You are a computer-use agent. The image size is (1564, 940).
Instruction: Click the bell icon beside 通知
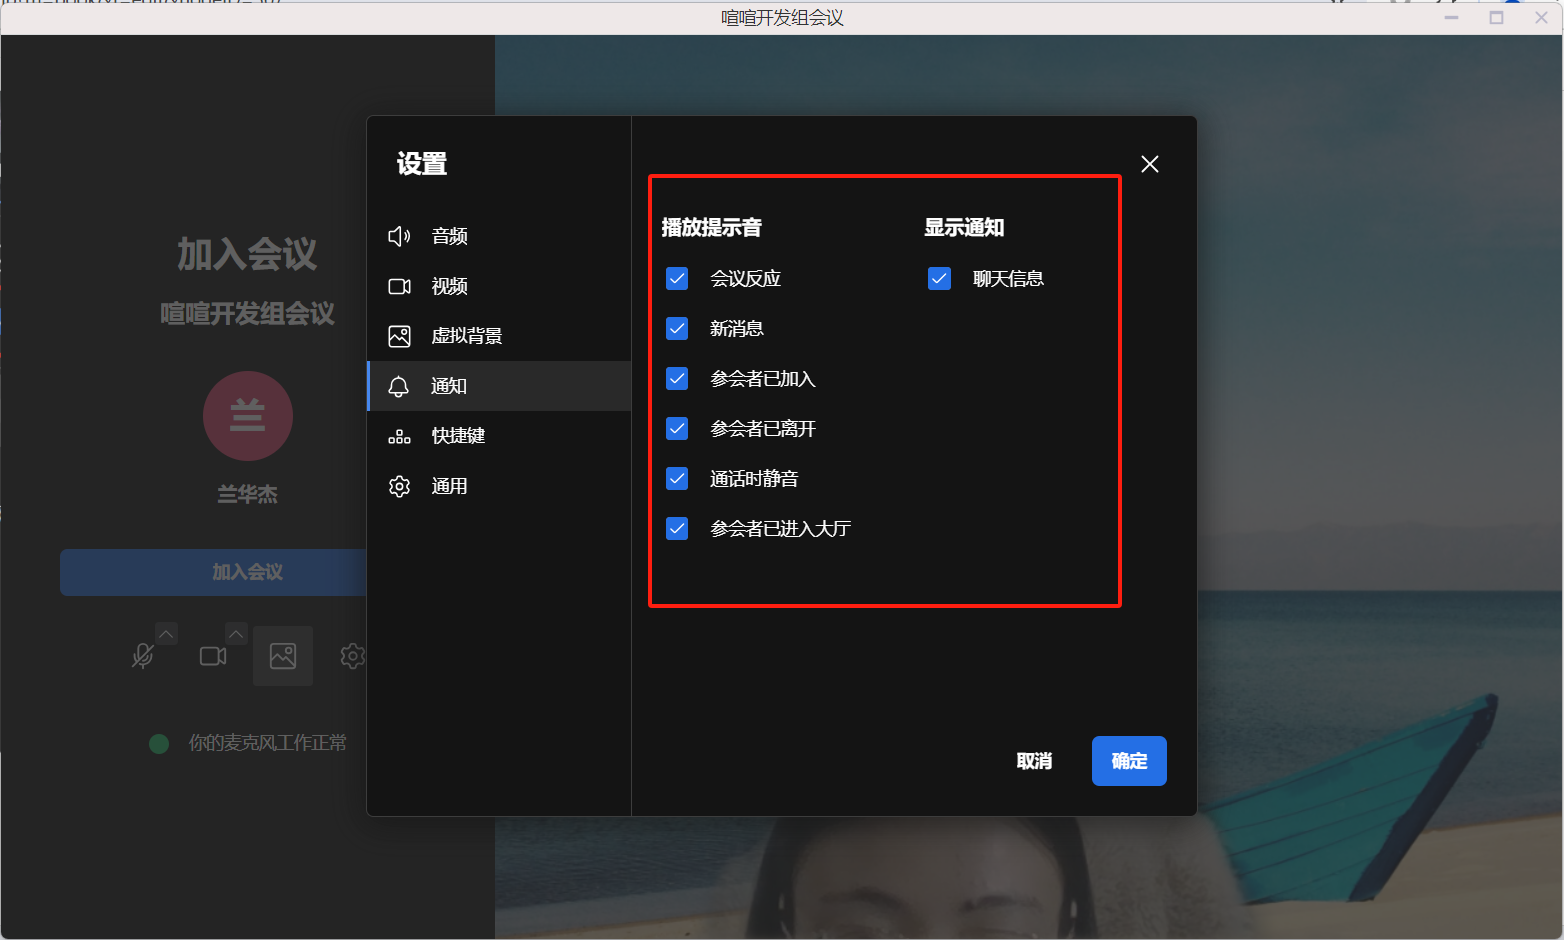point(399,386)
